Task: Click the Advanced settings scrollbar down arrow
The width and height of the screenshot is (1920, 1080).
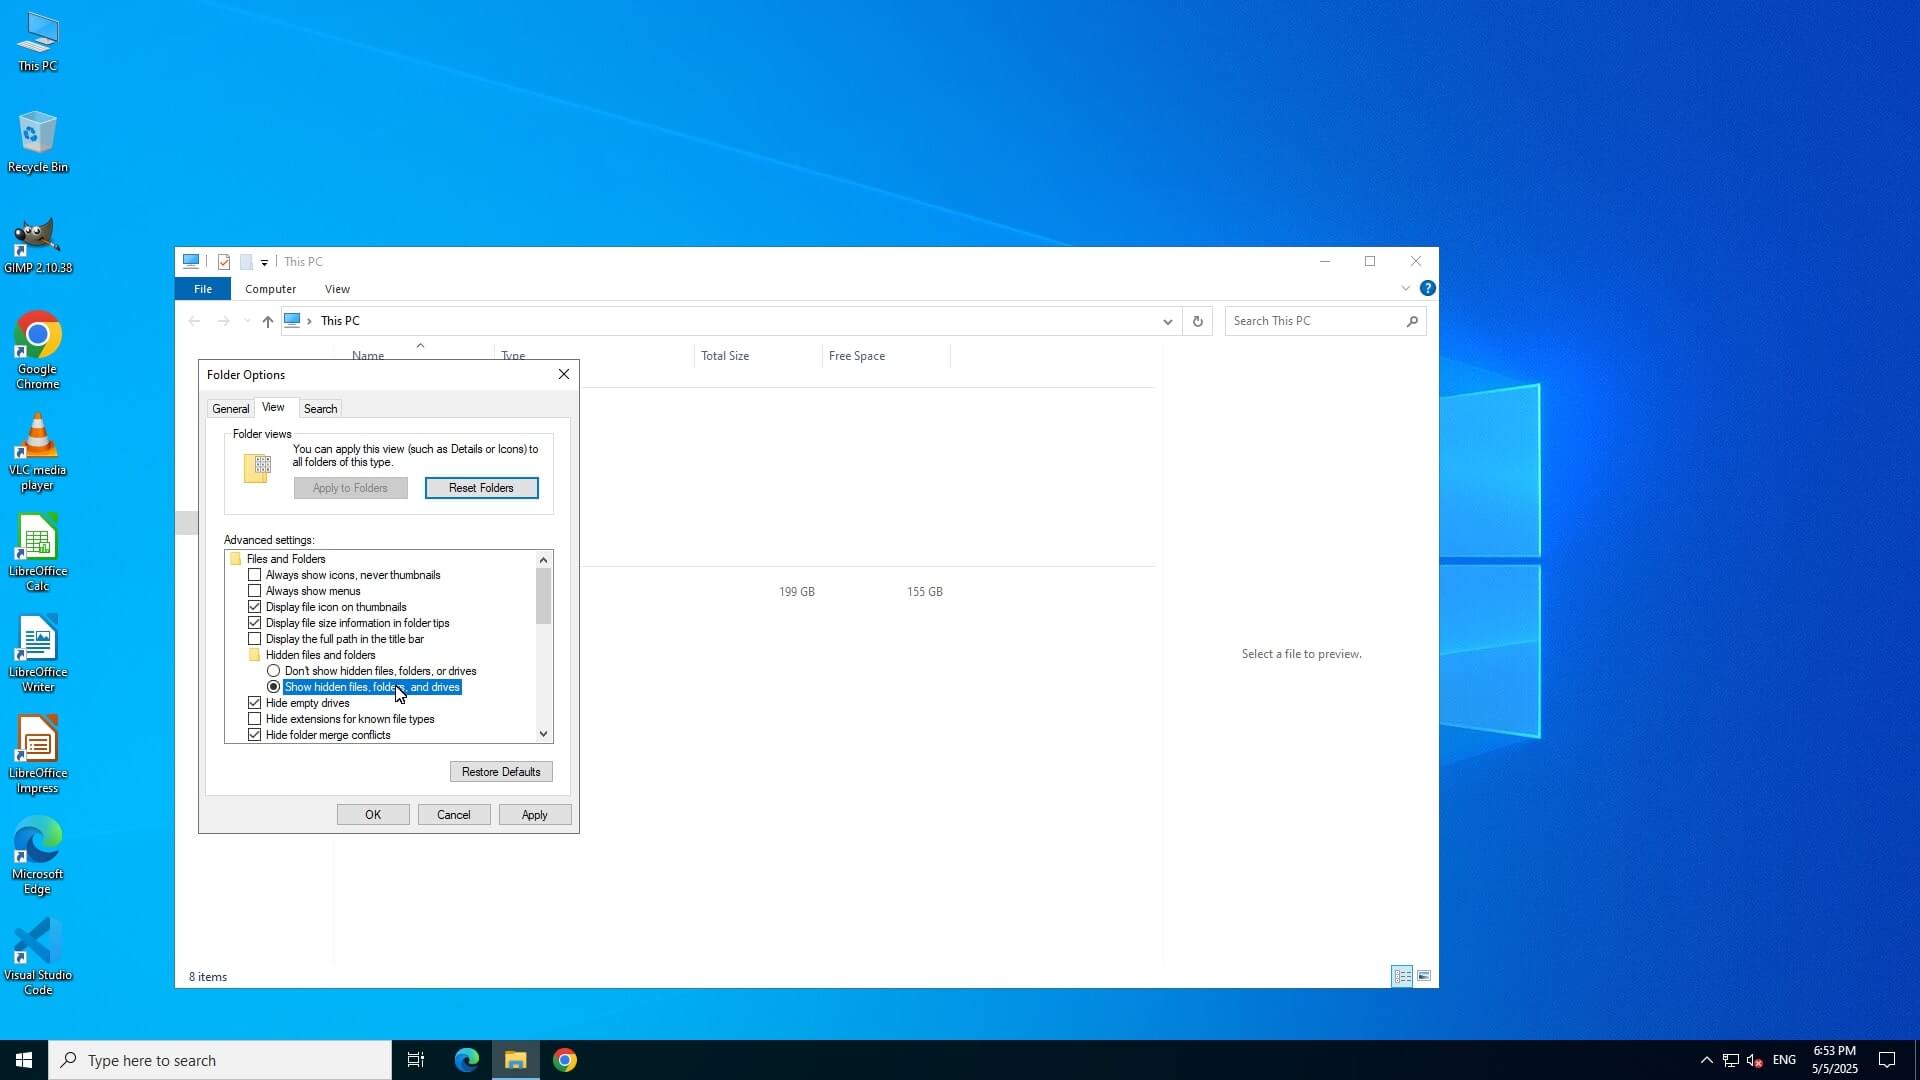Action: [543, 734]
